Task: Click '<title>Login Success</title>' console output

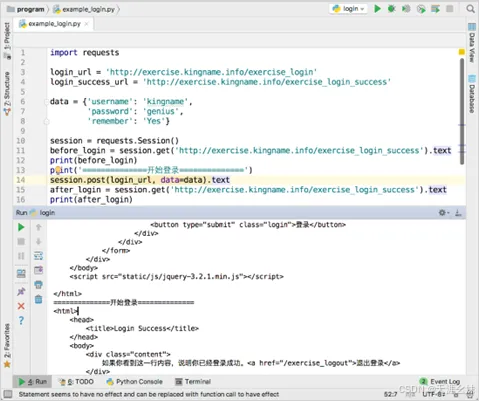Action: (142, 328)
